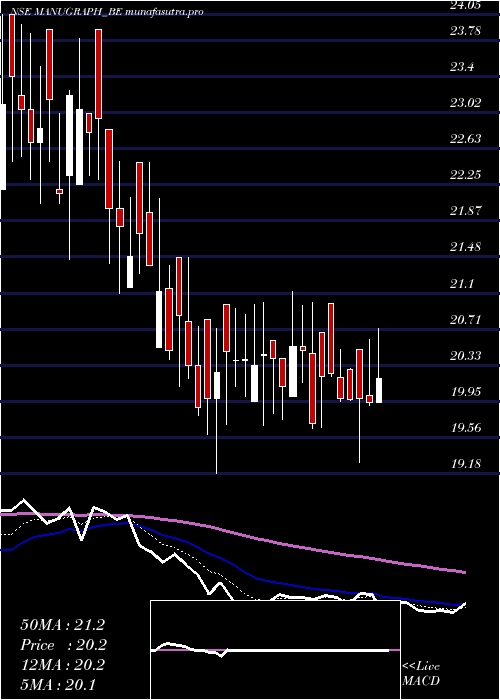Click the 24.05 price axis label

[x=466, y=5]
